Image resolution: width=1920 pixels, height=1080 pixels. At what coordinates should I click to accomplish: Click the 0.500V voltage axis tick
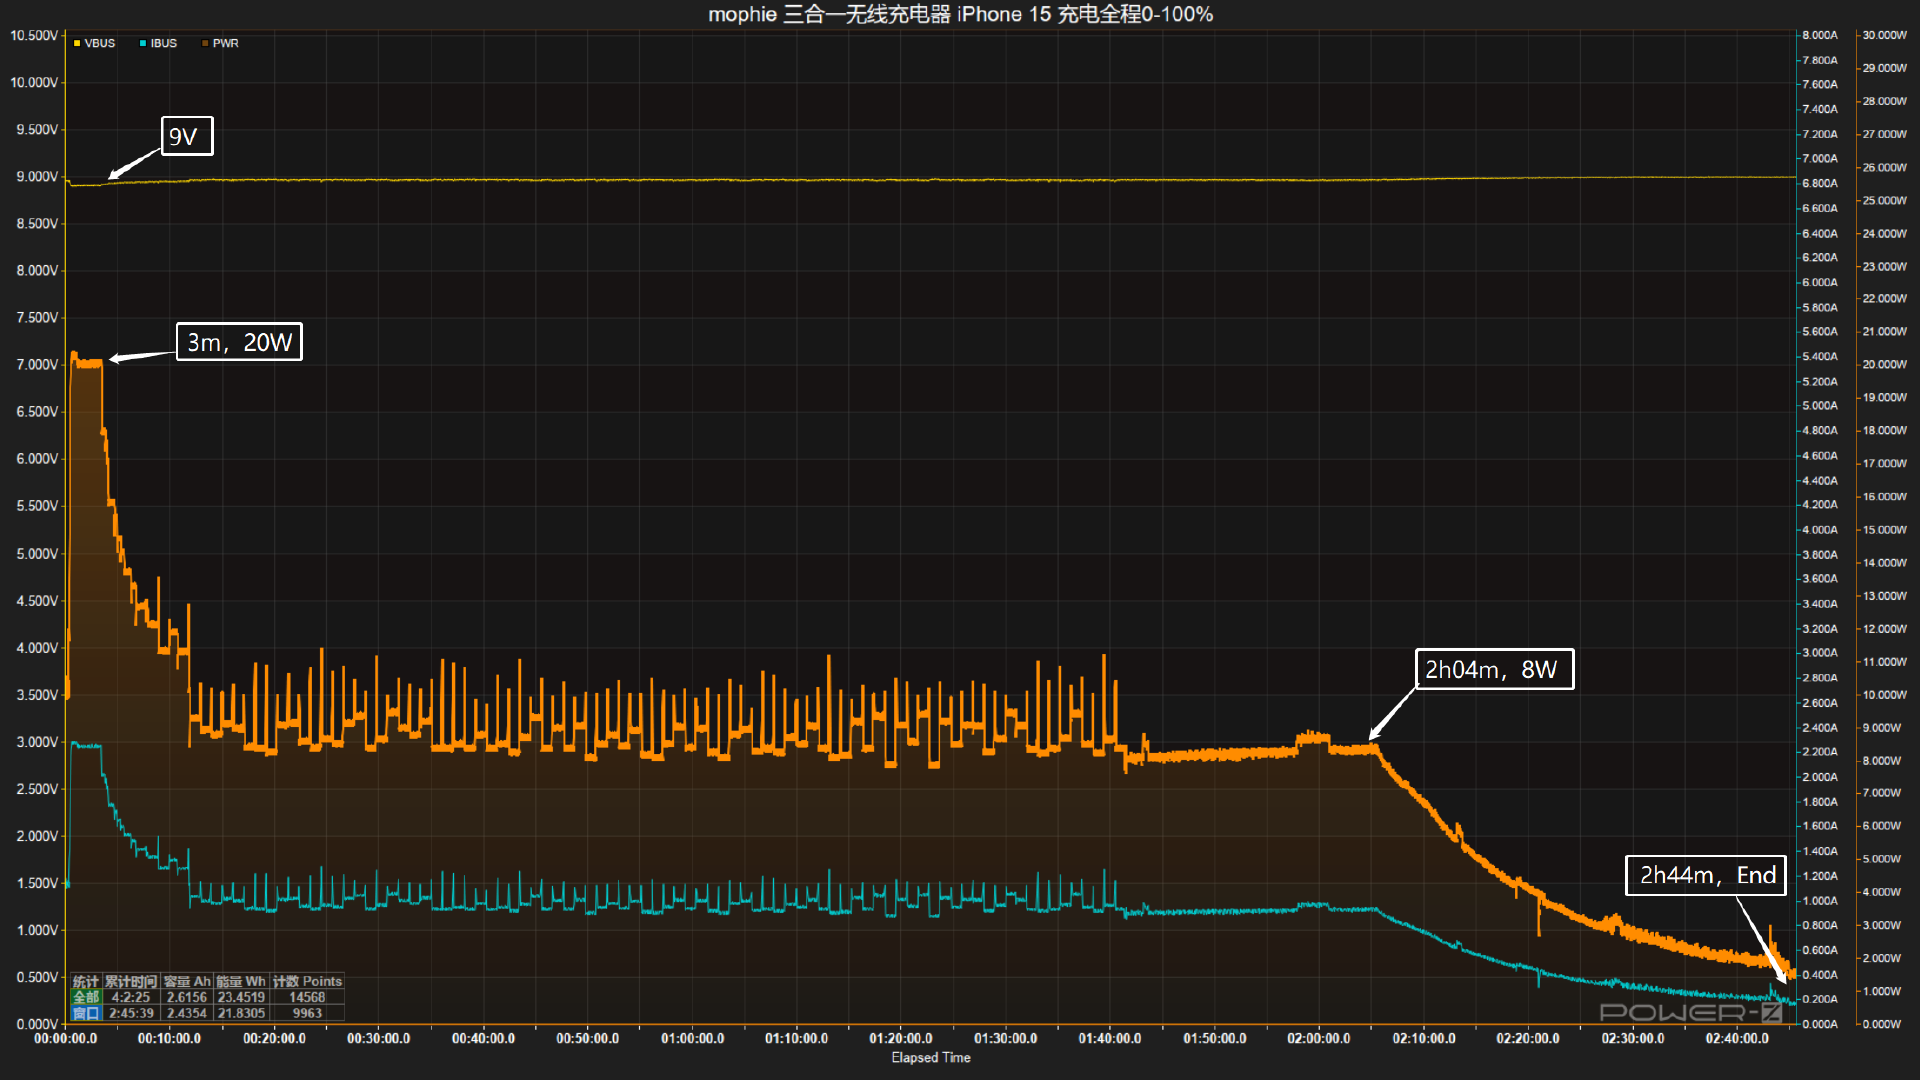(x=37, y=977)
